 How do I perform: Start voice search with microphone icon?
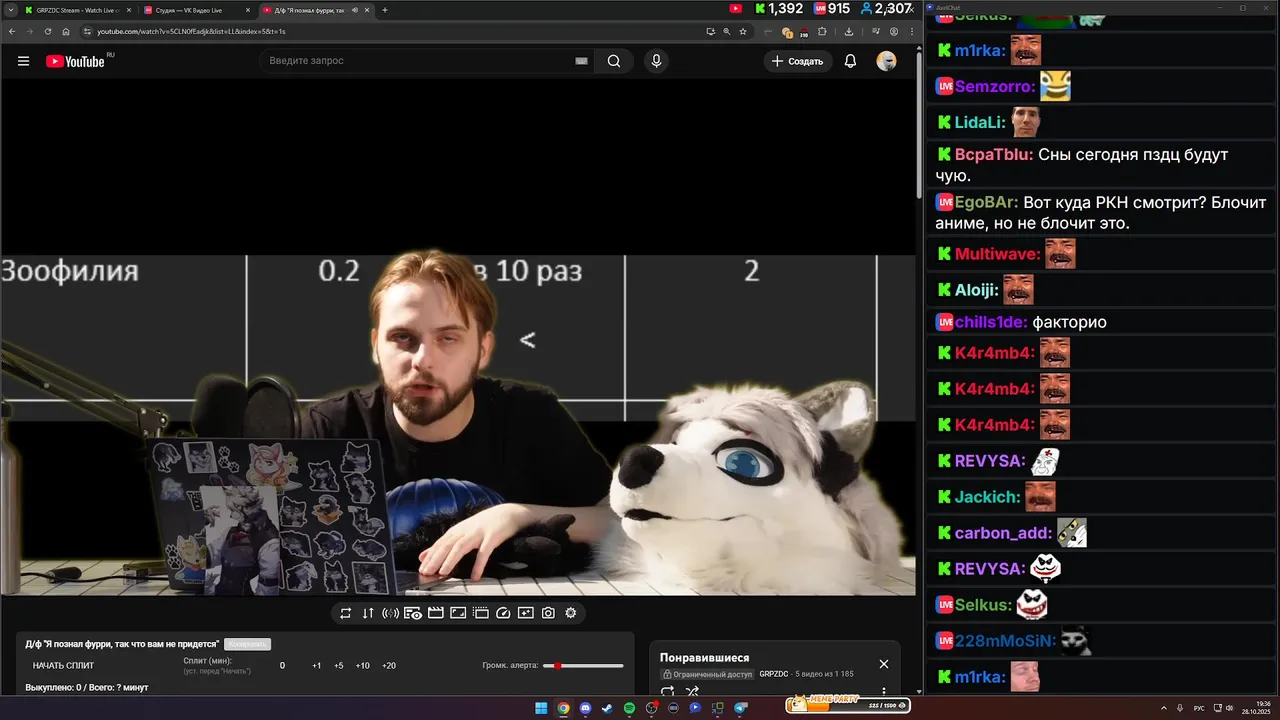click(x=656, y=61)
